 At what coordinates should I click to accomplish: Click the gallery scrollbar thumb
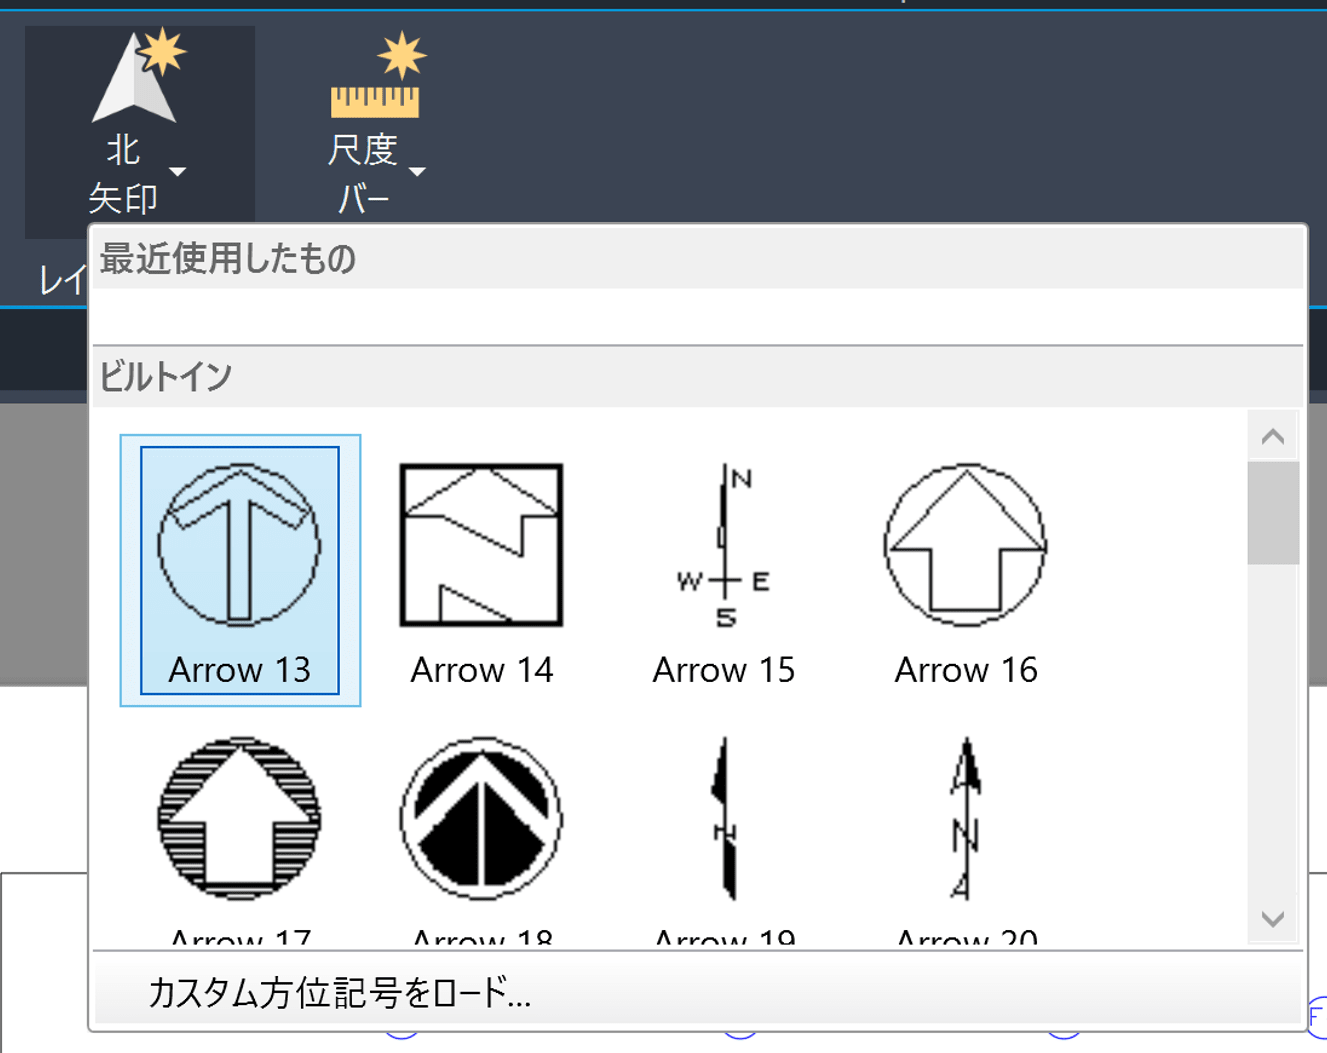[1272, 513]
